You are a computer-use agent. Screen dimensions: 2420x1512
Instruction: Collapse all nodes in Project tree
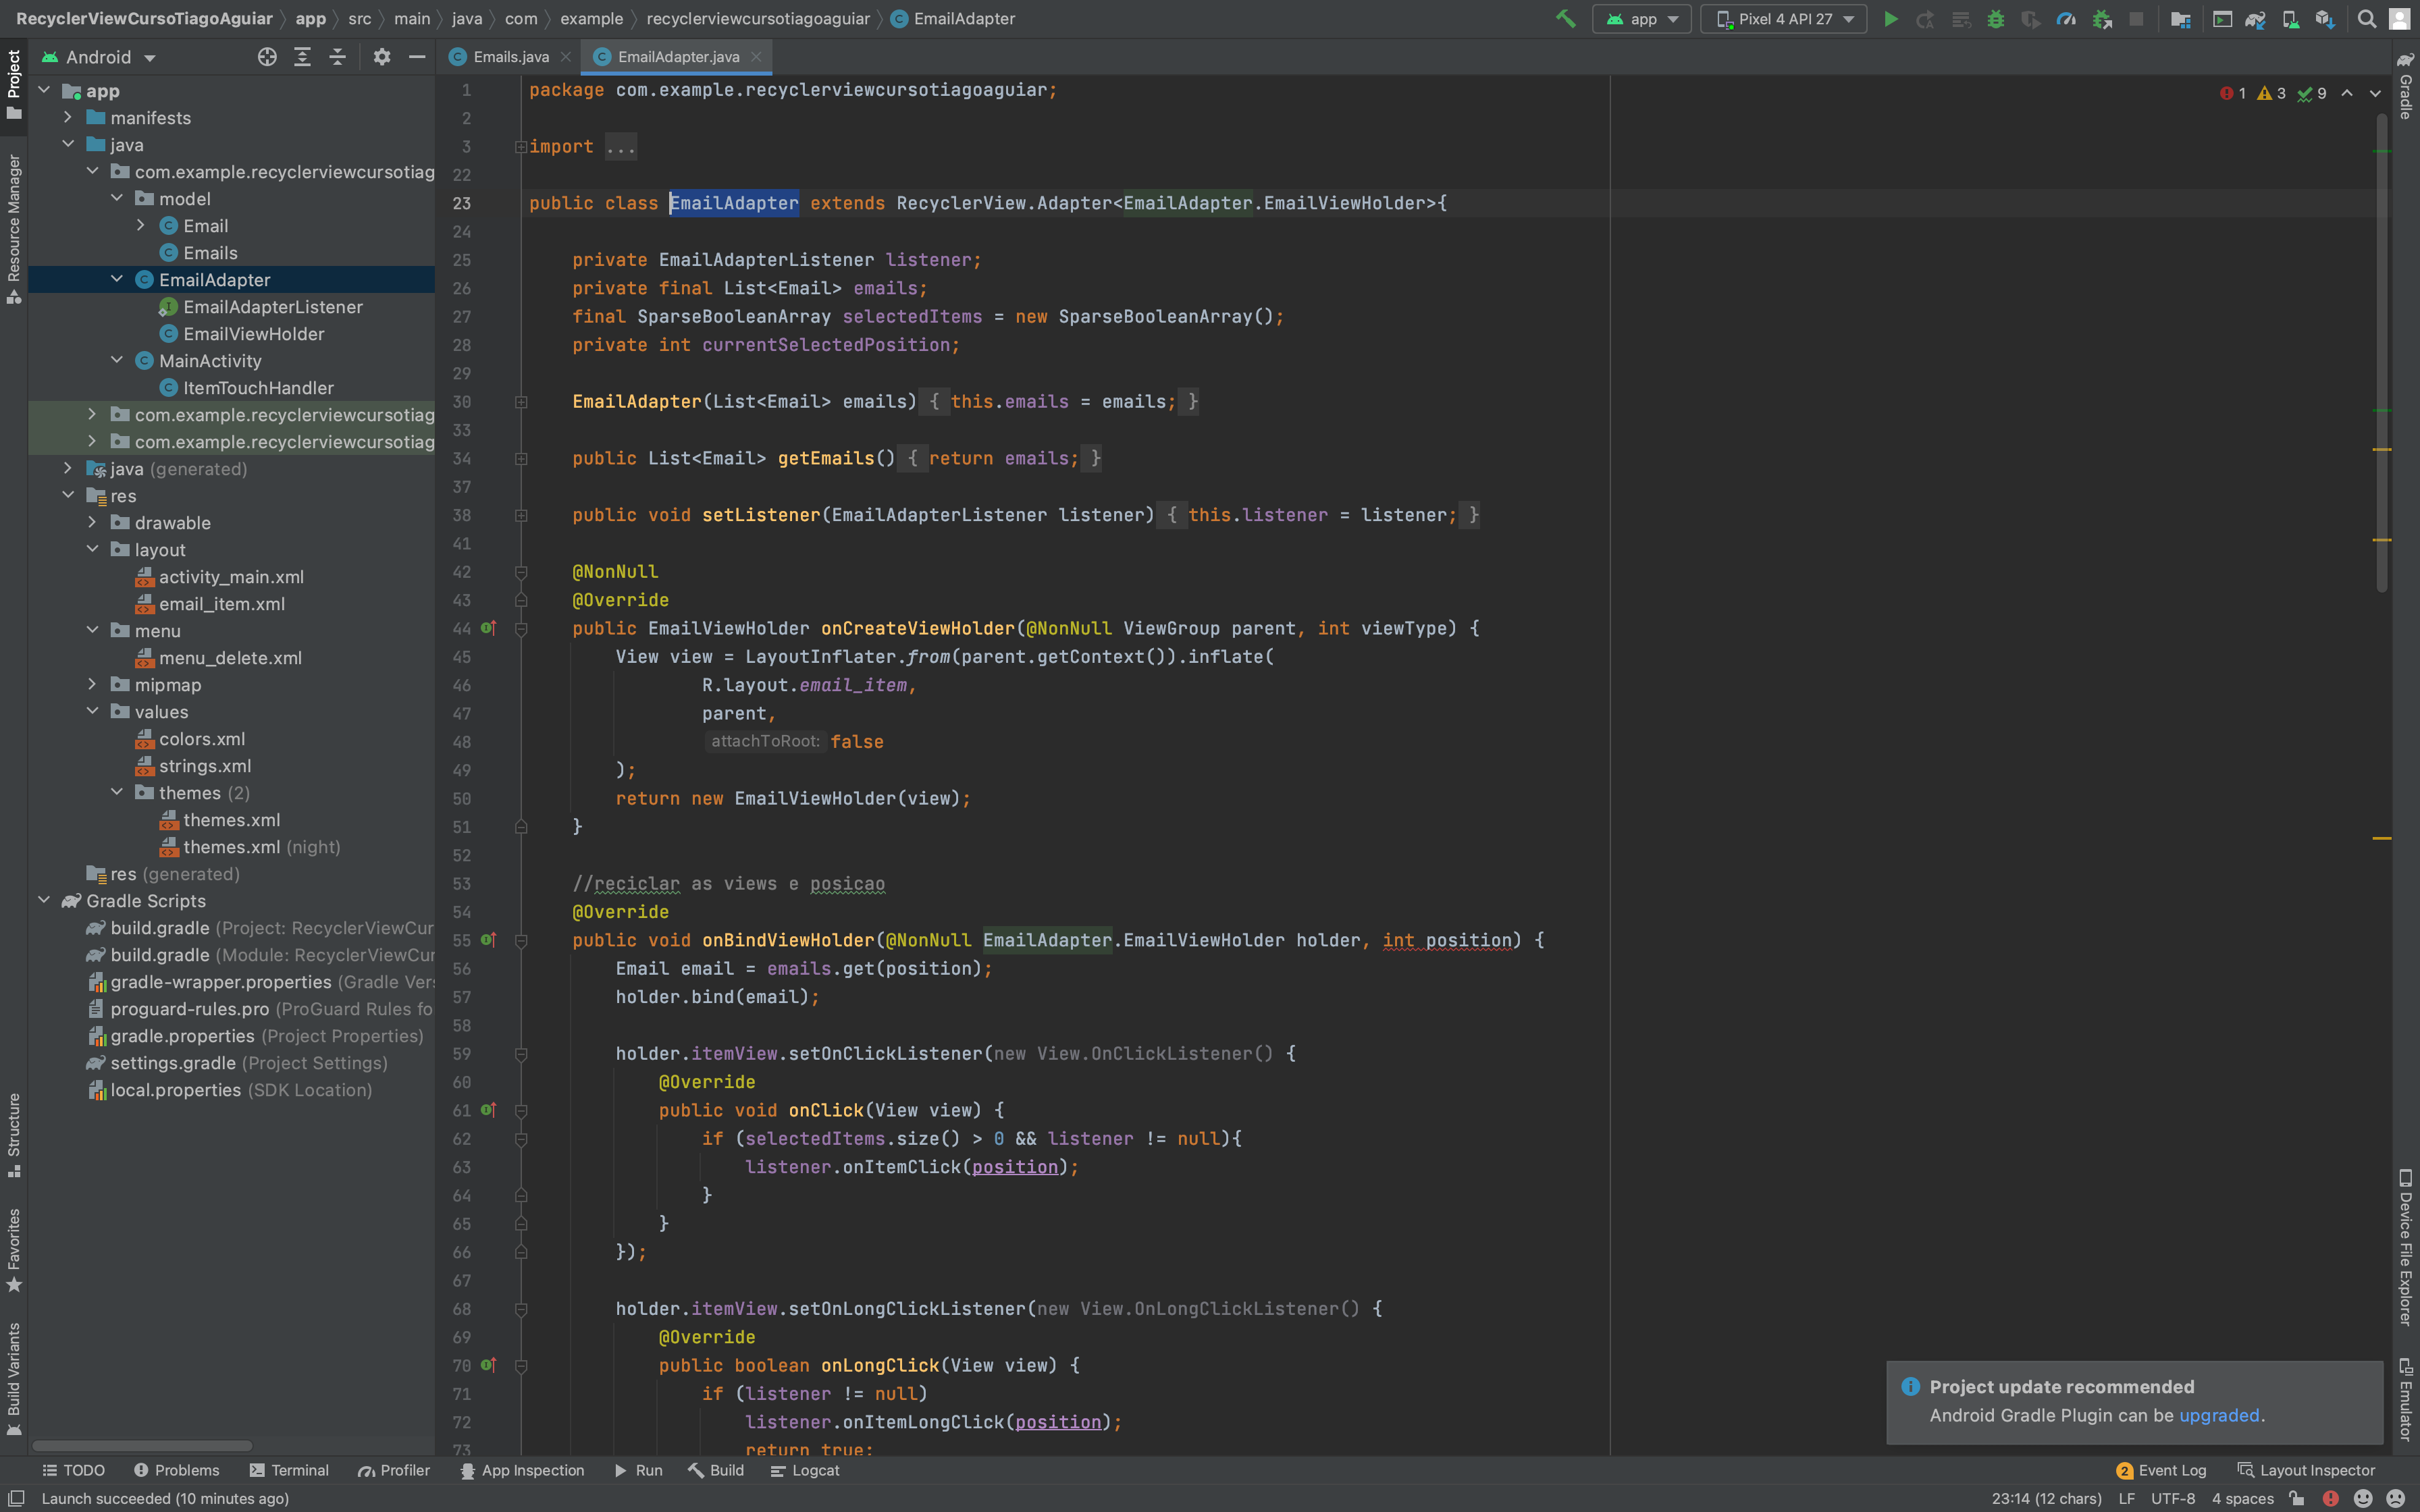pos(337,57)
